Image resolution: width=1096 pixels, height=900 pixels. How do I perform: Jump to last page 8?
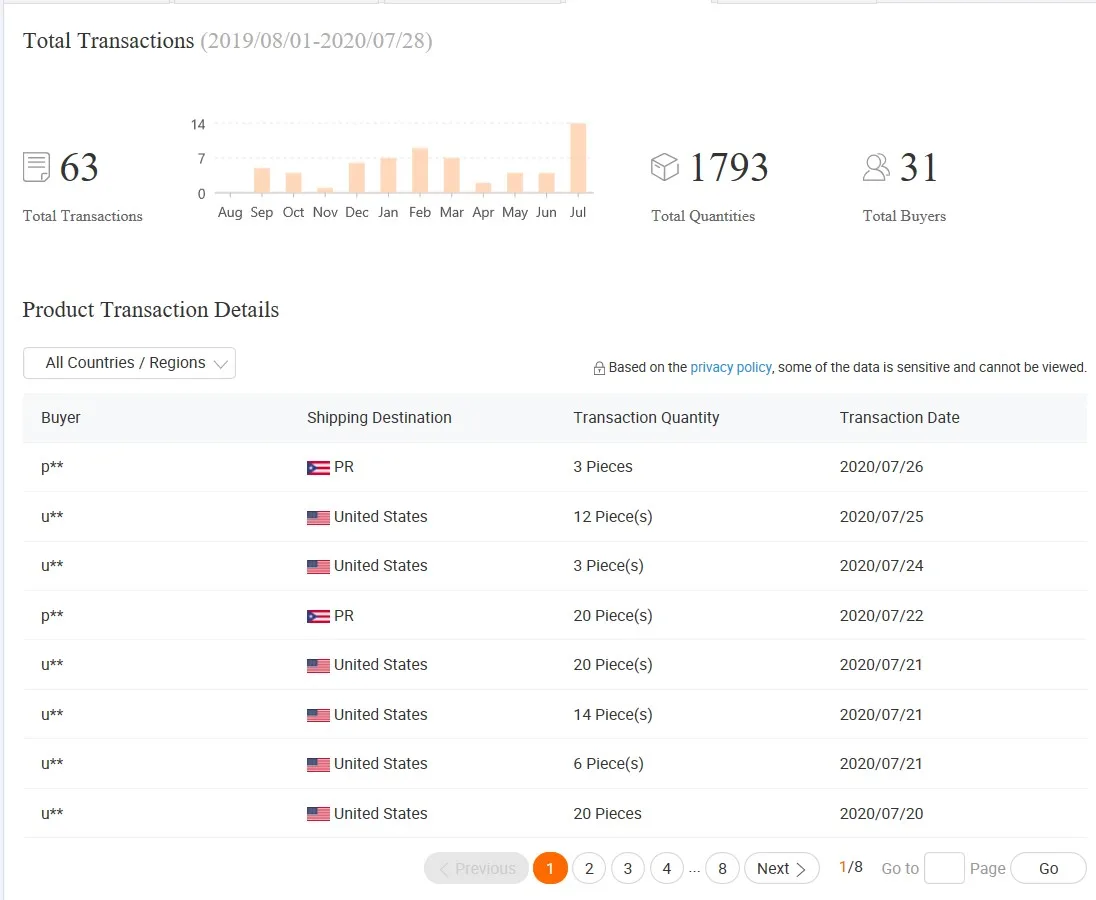(x=722, y=868)
